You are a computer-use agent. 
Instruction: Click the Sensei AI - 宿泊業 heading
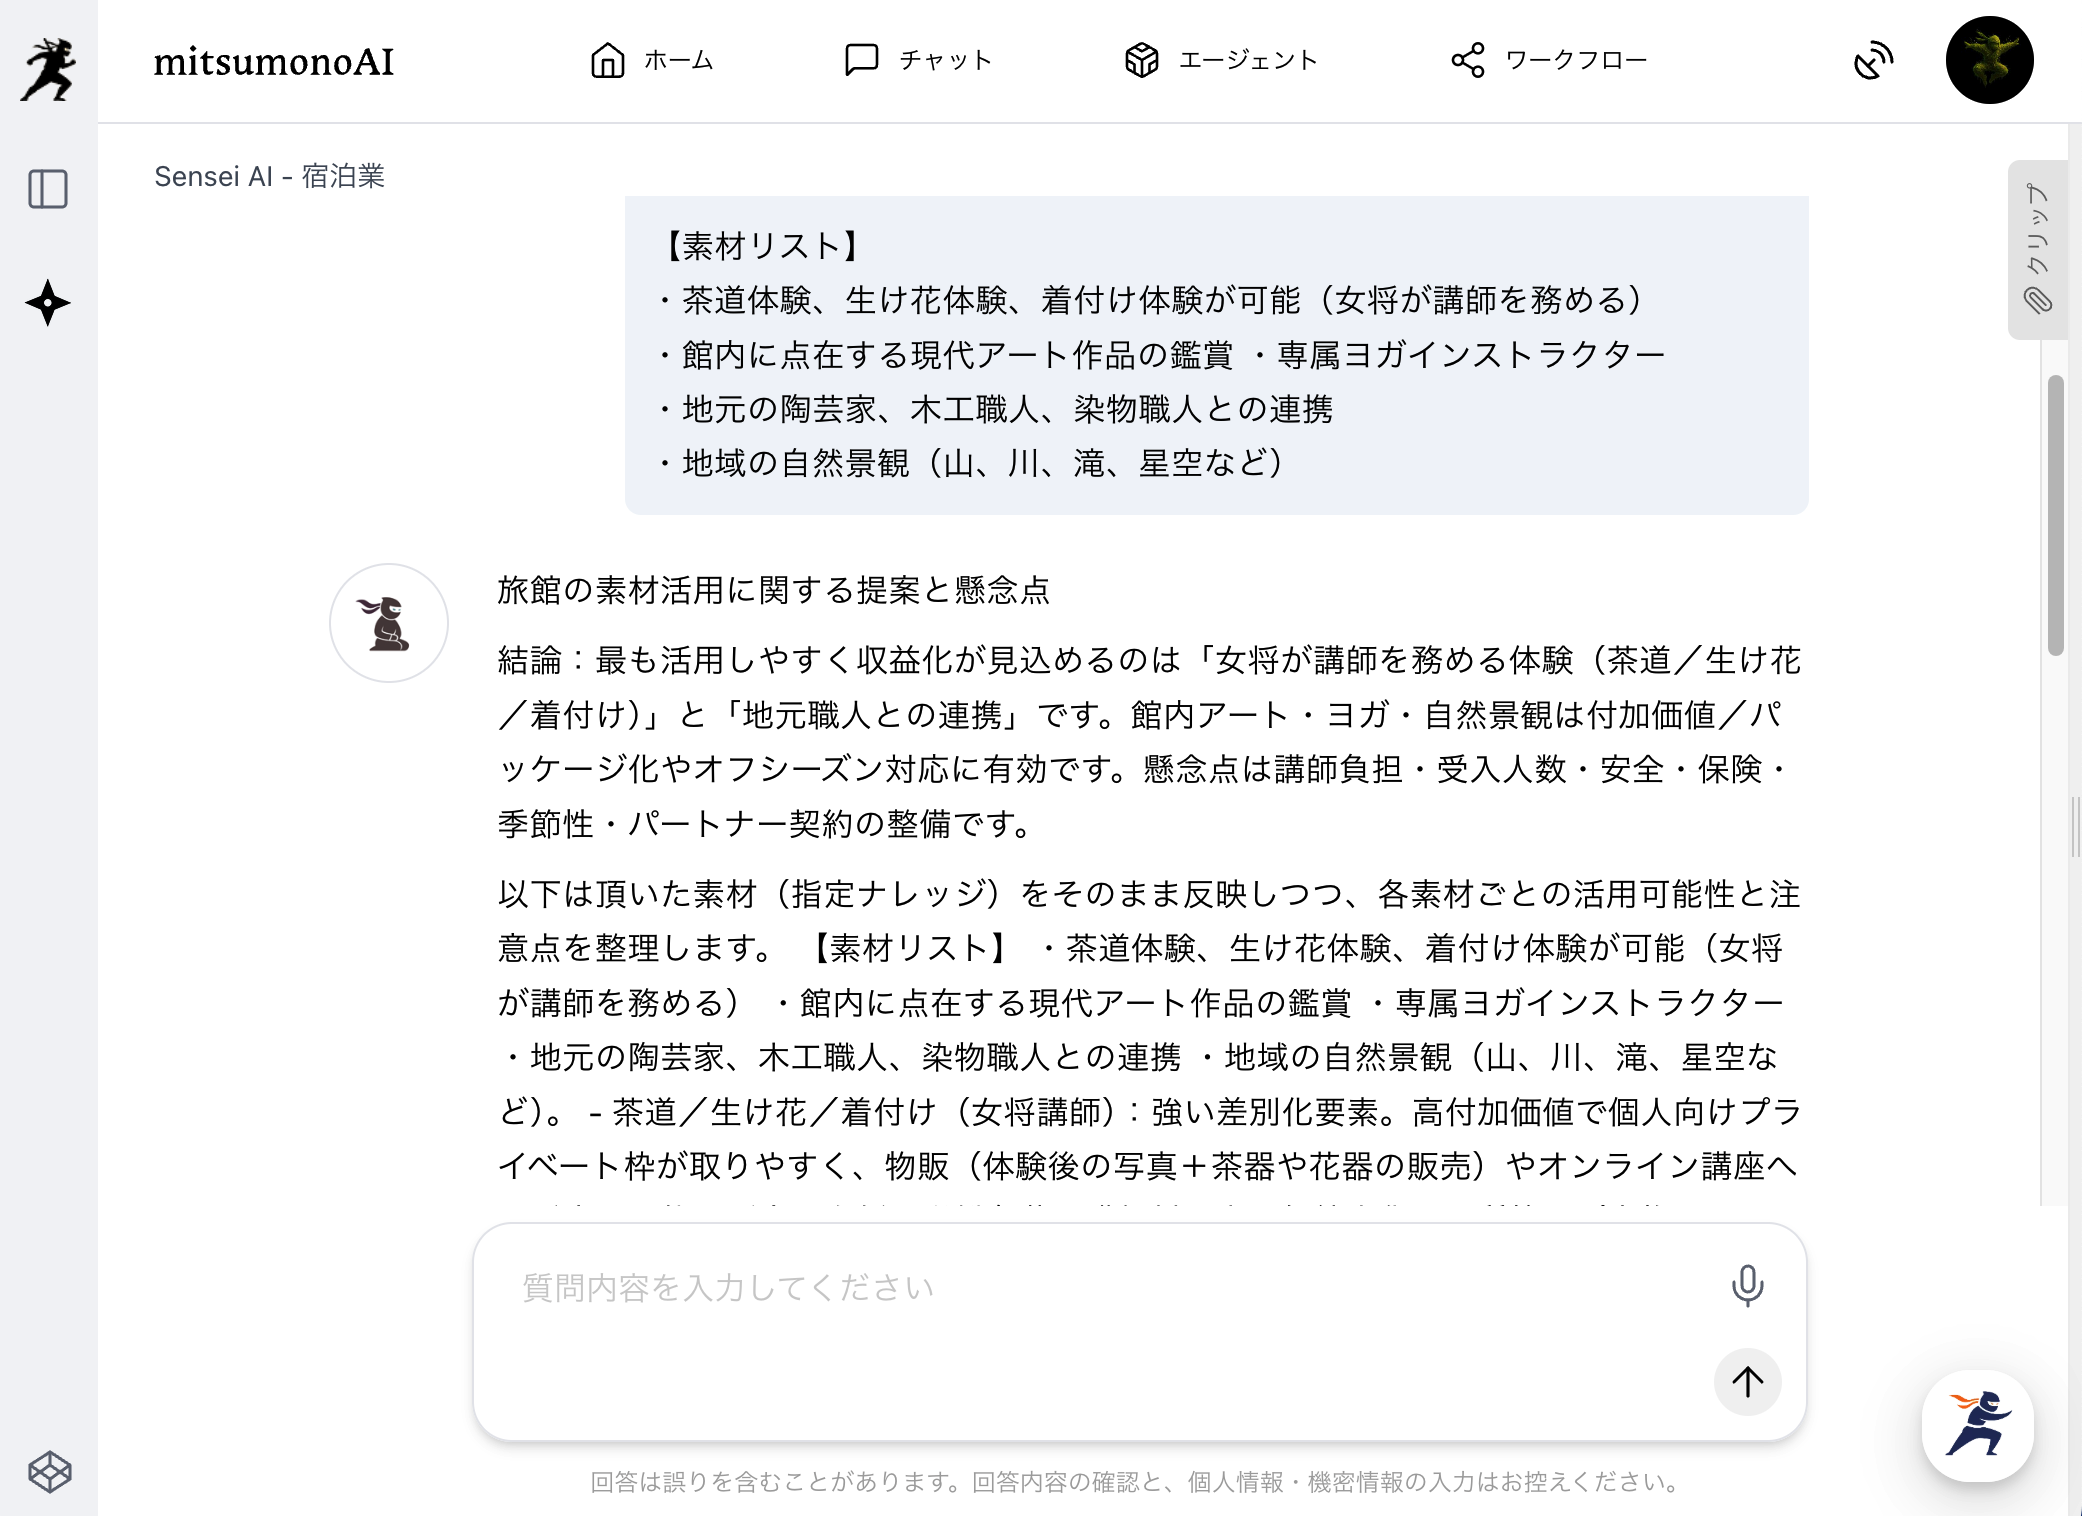point(269,176)
